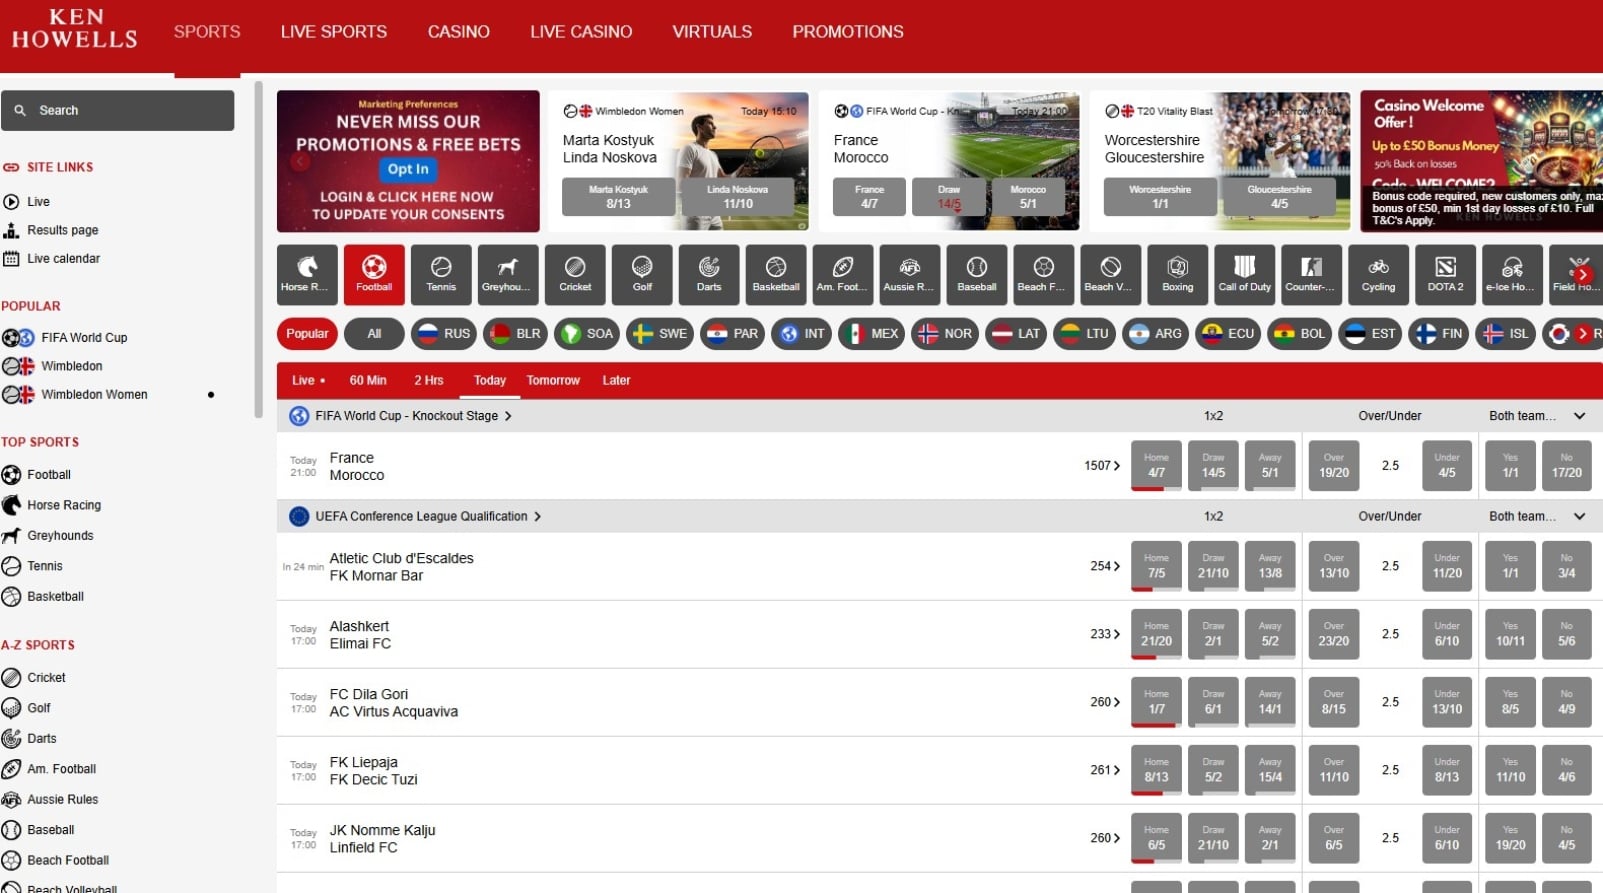Open the LIVE CASINO menu
The image size is (1603, 893).
pyautogui.click(x=581, y=32)
